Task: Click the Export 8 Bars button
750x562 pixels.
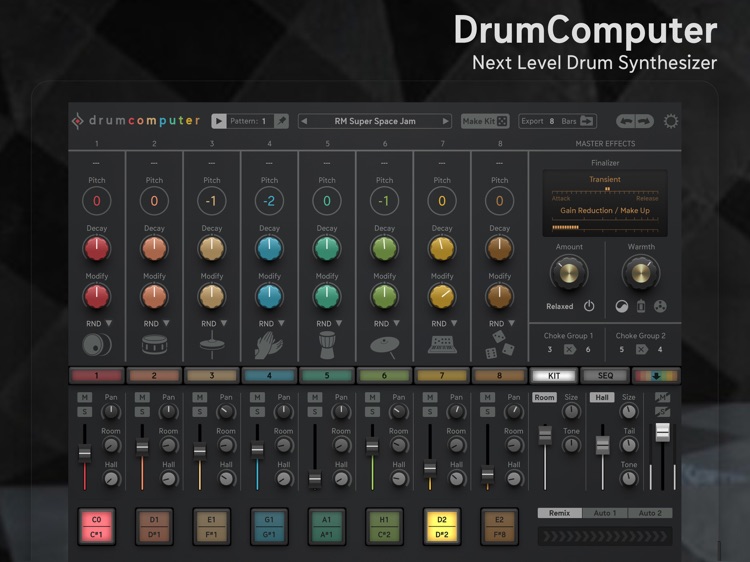Action: 558,121
